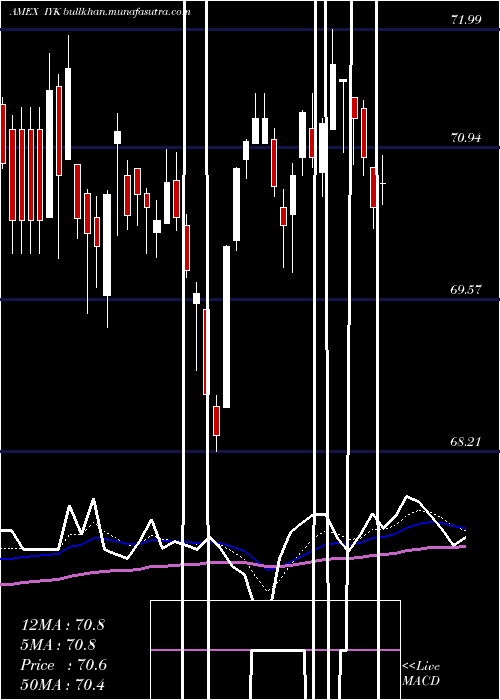Select the 70.94 price level label

click(x=466, y=138)
